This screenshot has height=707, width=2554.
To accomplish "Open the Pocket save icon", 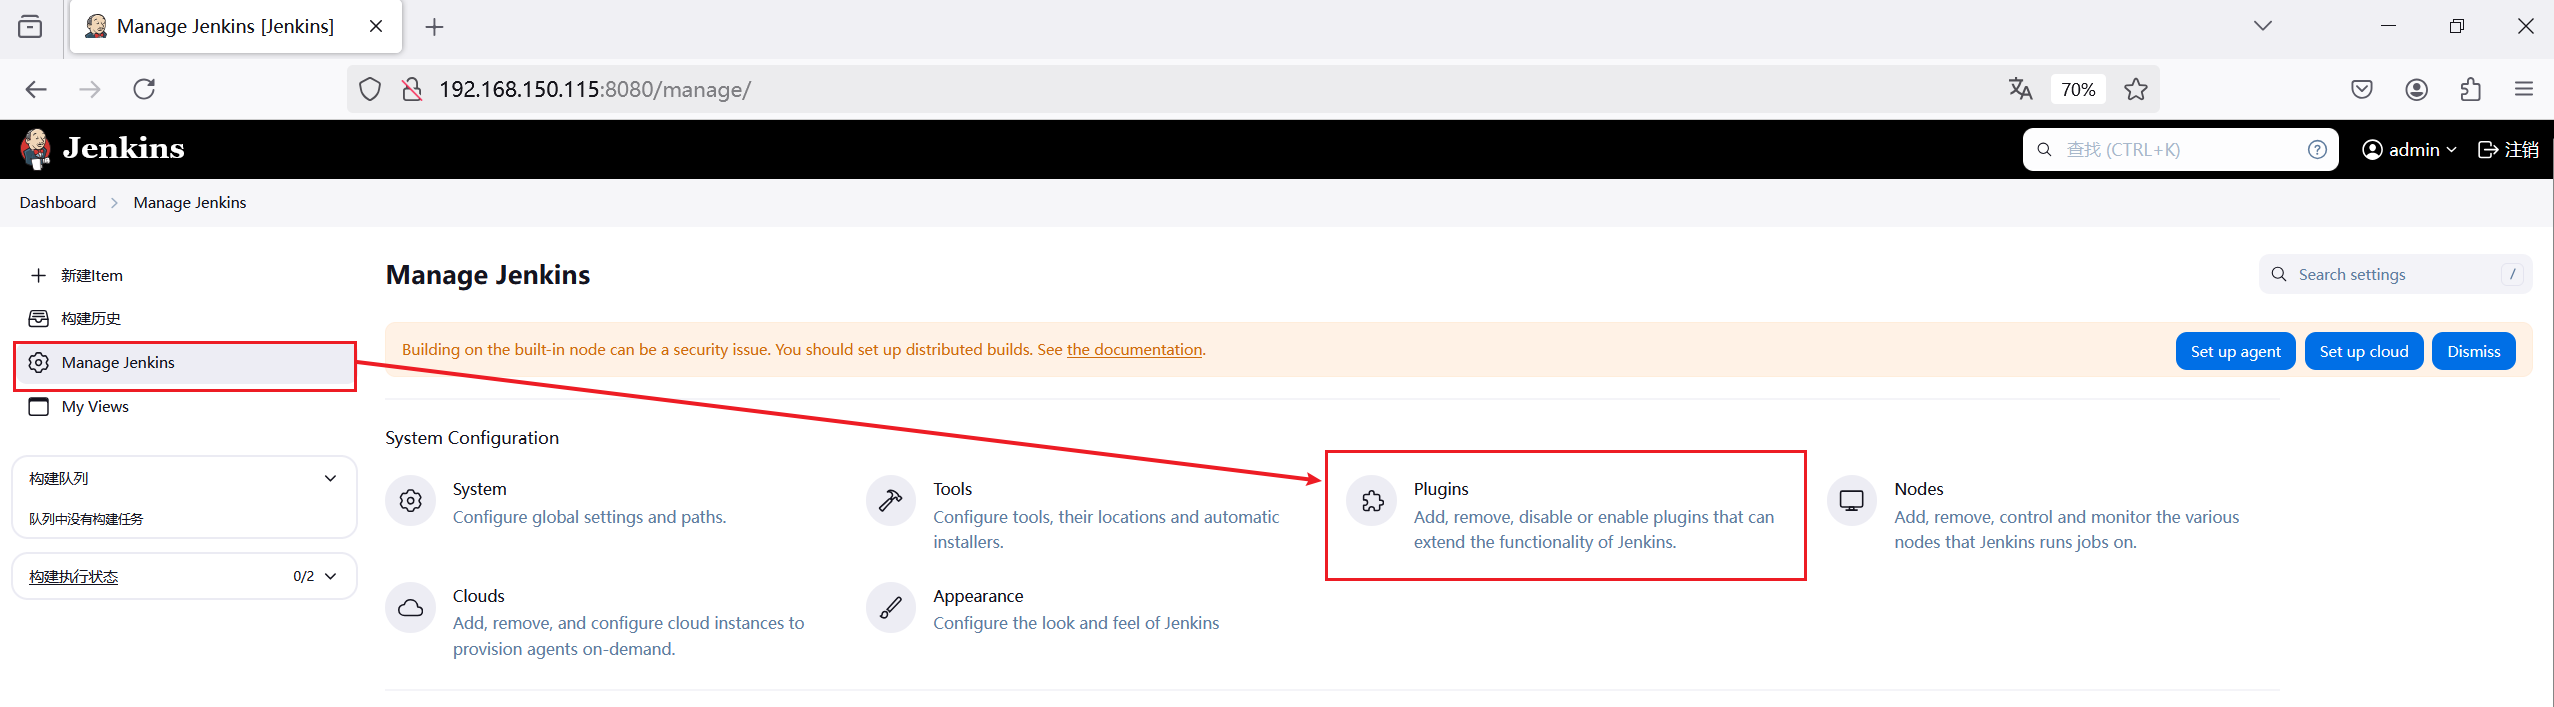I will [x=2361, y=89].
